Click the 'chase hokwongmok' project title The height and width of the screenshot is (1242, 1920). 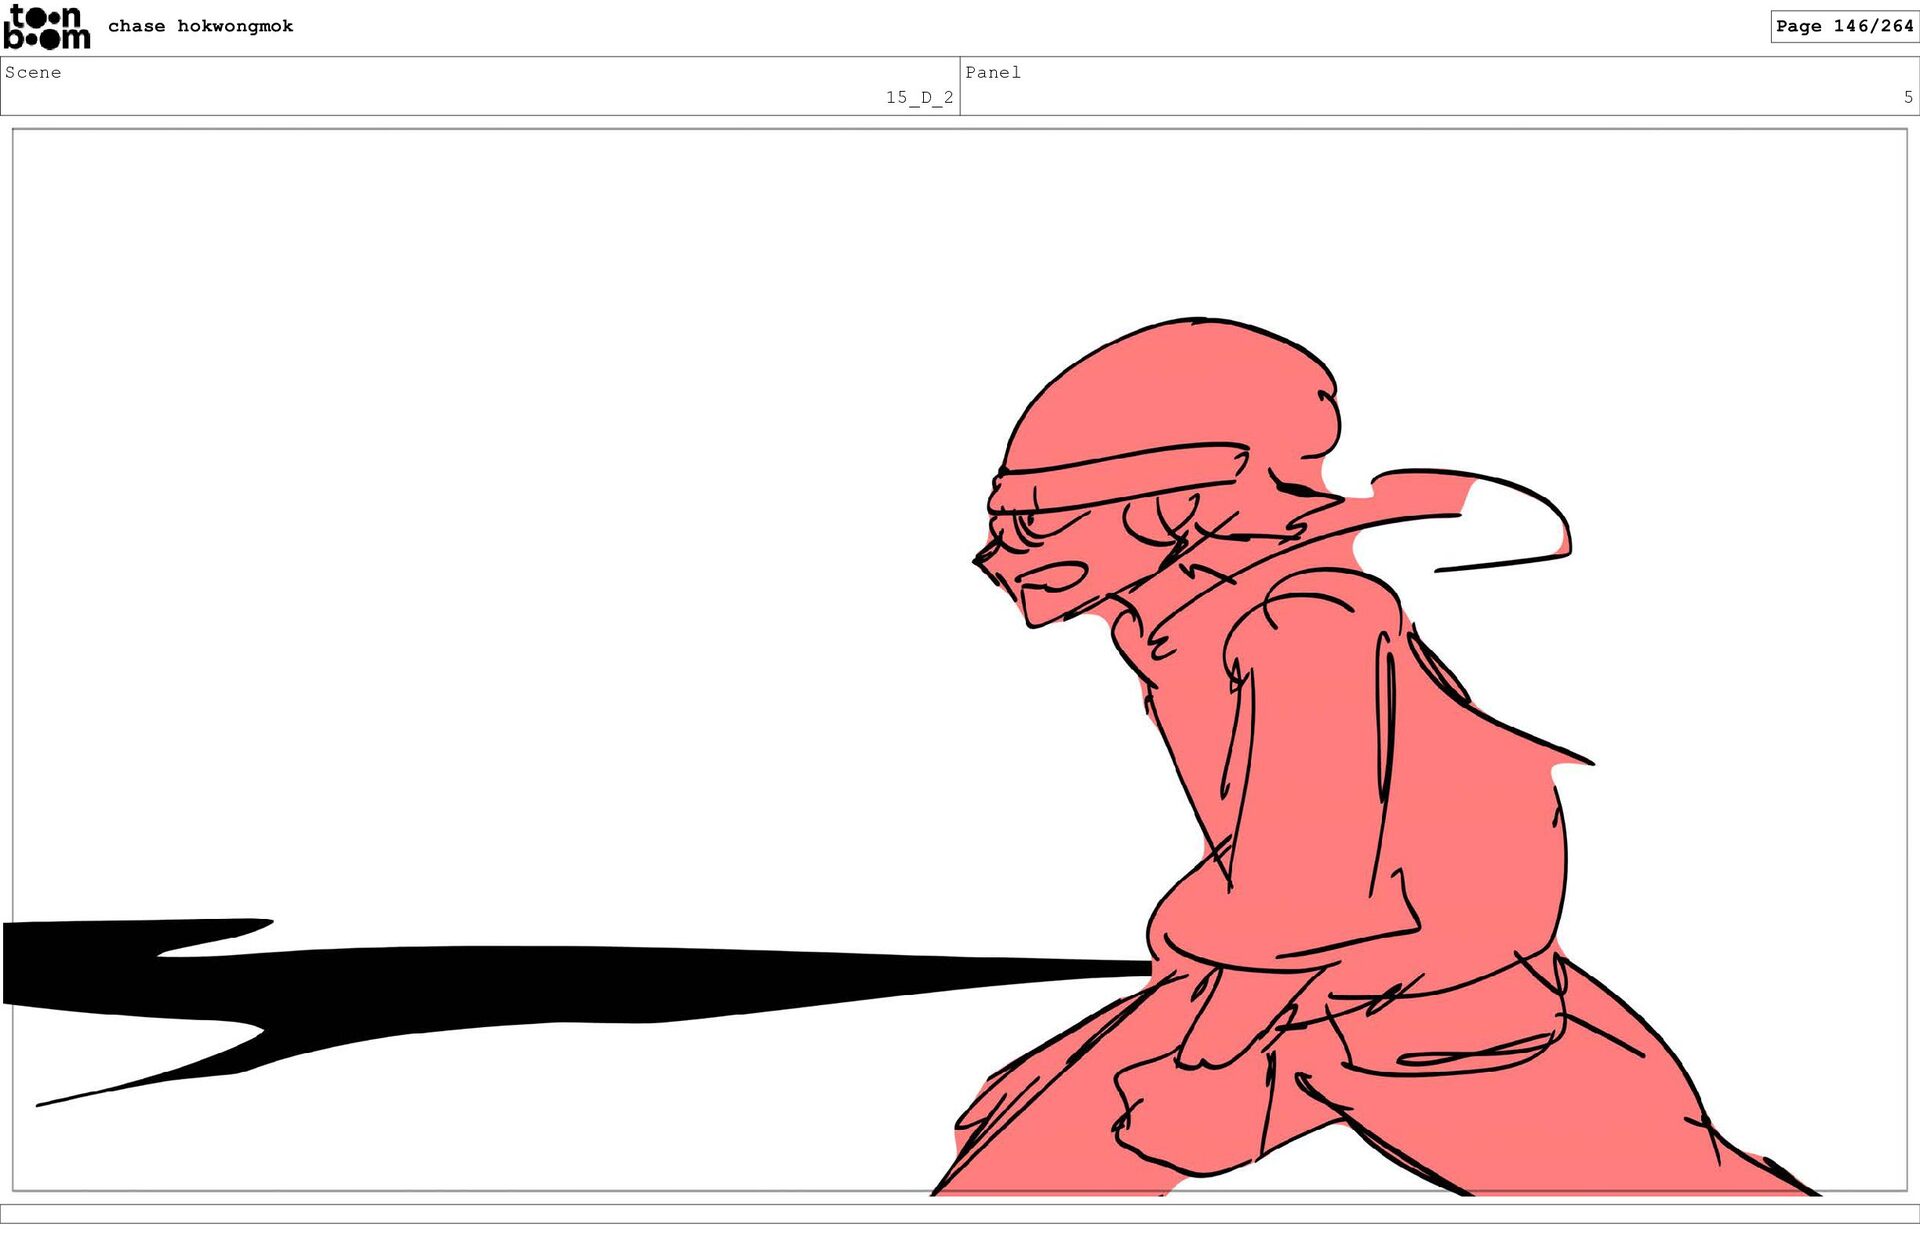click(200, 26)
